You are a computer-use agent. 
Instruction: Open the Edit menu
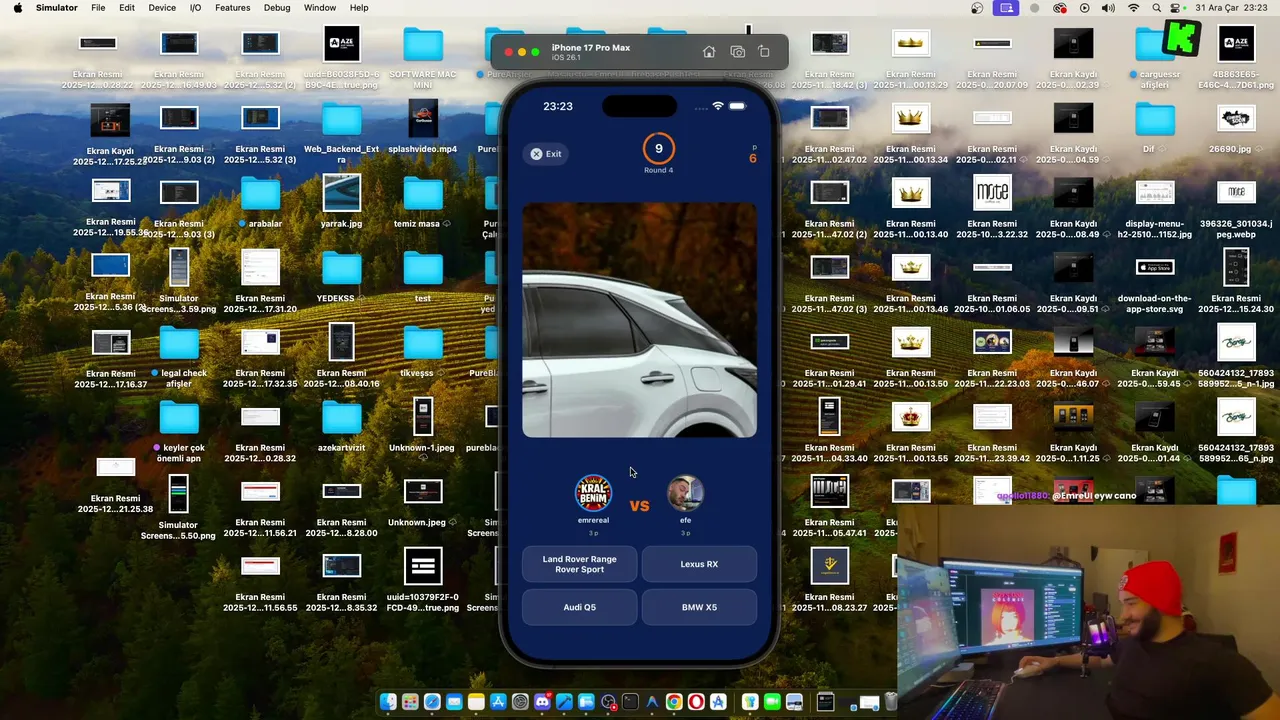point(127,8)
